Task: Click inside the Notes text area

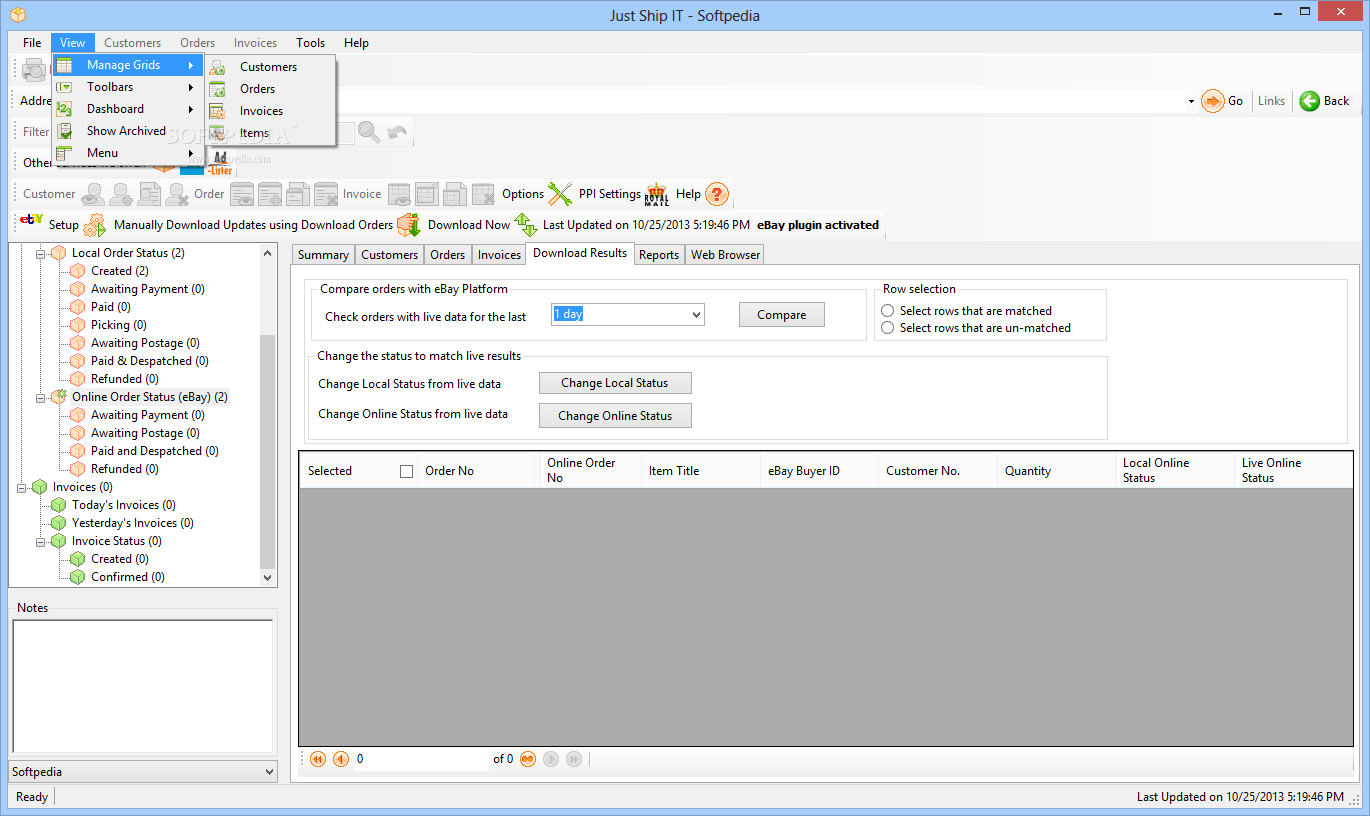Action: 142,686
